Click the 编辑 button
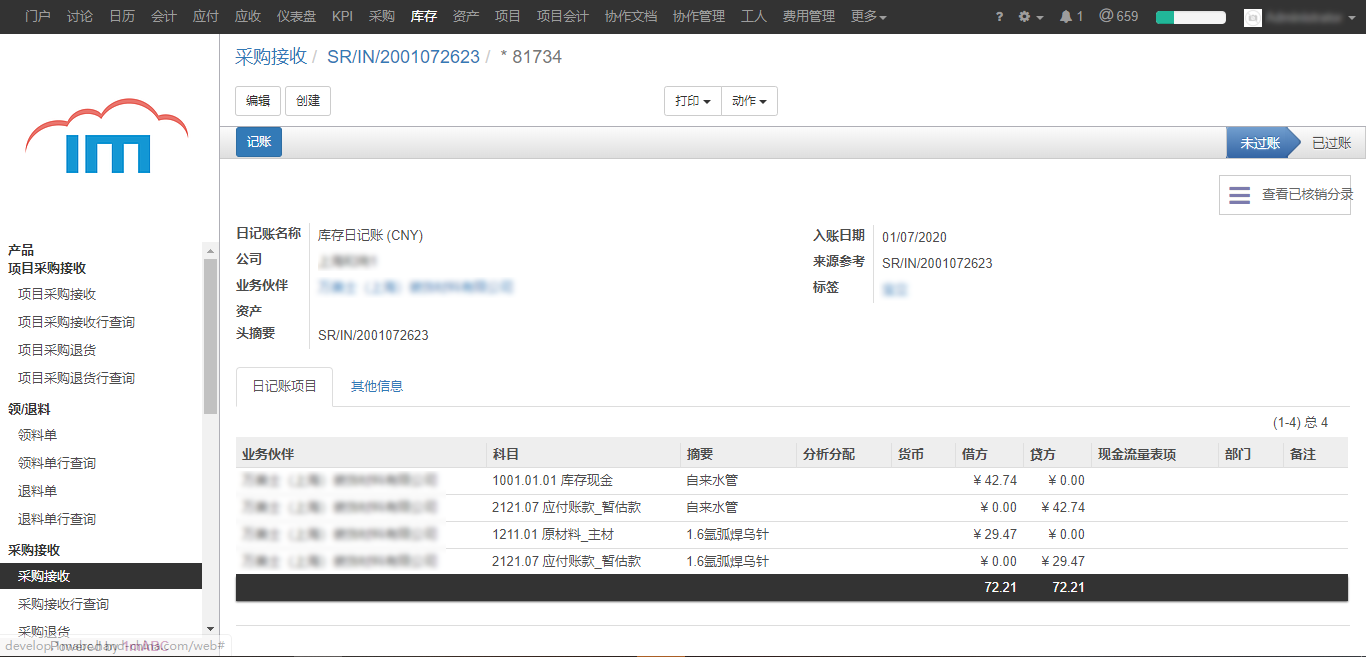Image resolution: width=1366 pixels, height=657 pixels. (258, 101)
